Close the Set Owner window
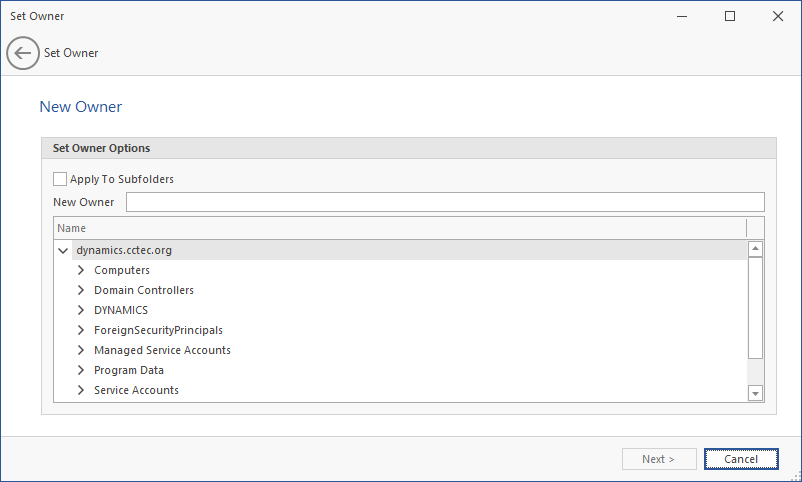Image resolution: width=802 pixels, height=482 pixels. tap(778, 16)
